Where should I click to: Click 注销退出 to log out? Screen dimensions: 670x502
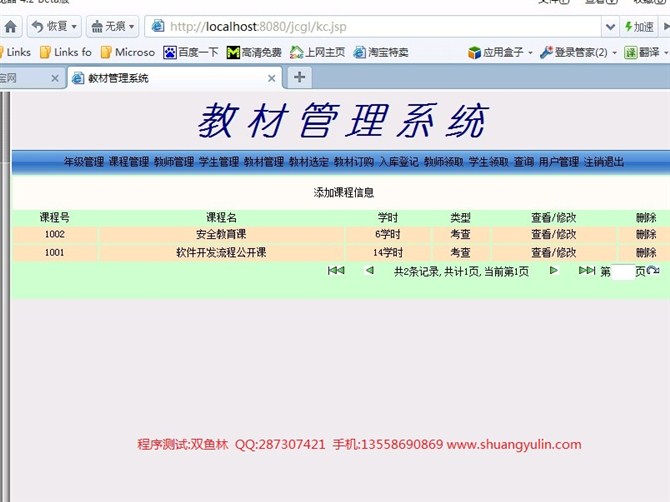pos(604,161)
